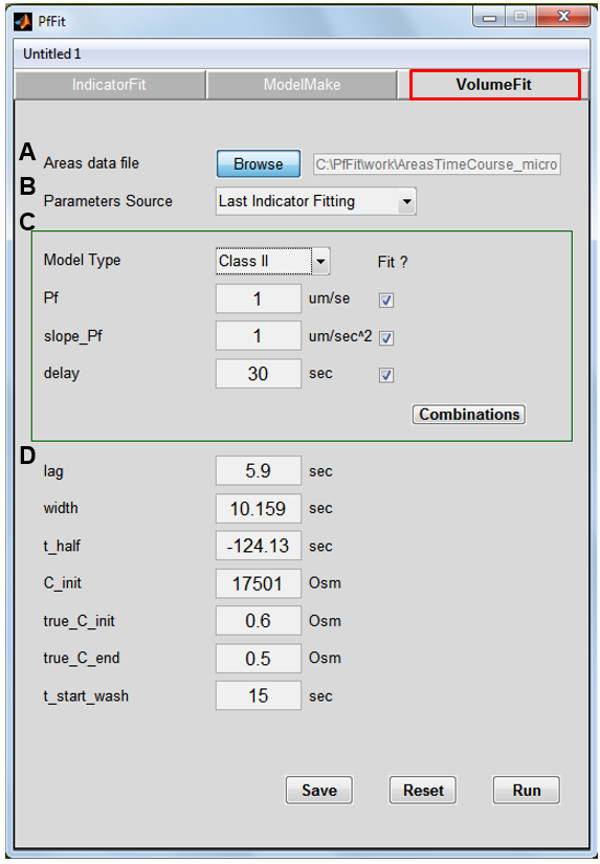The height and width of the screenshot is (864, 600).
Task: Select the VolumeFit tab
Action: [494, 85]
